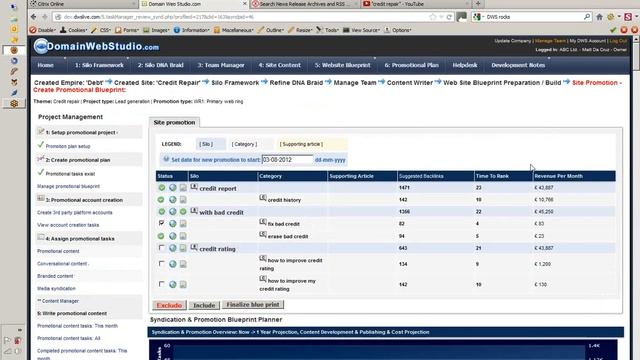The height and width of the screenshot is (360, 640).
Task: Open the 2: Silo DNA Braid menu
Action: click(161, 65)
